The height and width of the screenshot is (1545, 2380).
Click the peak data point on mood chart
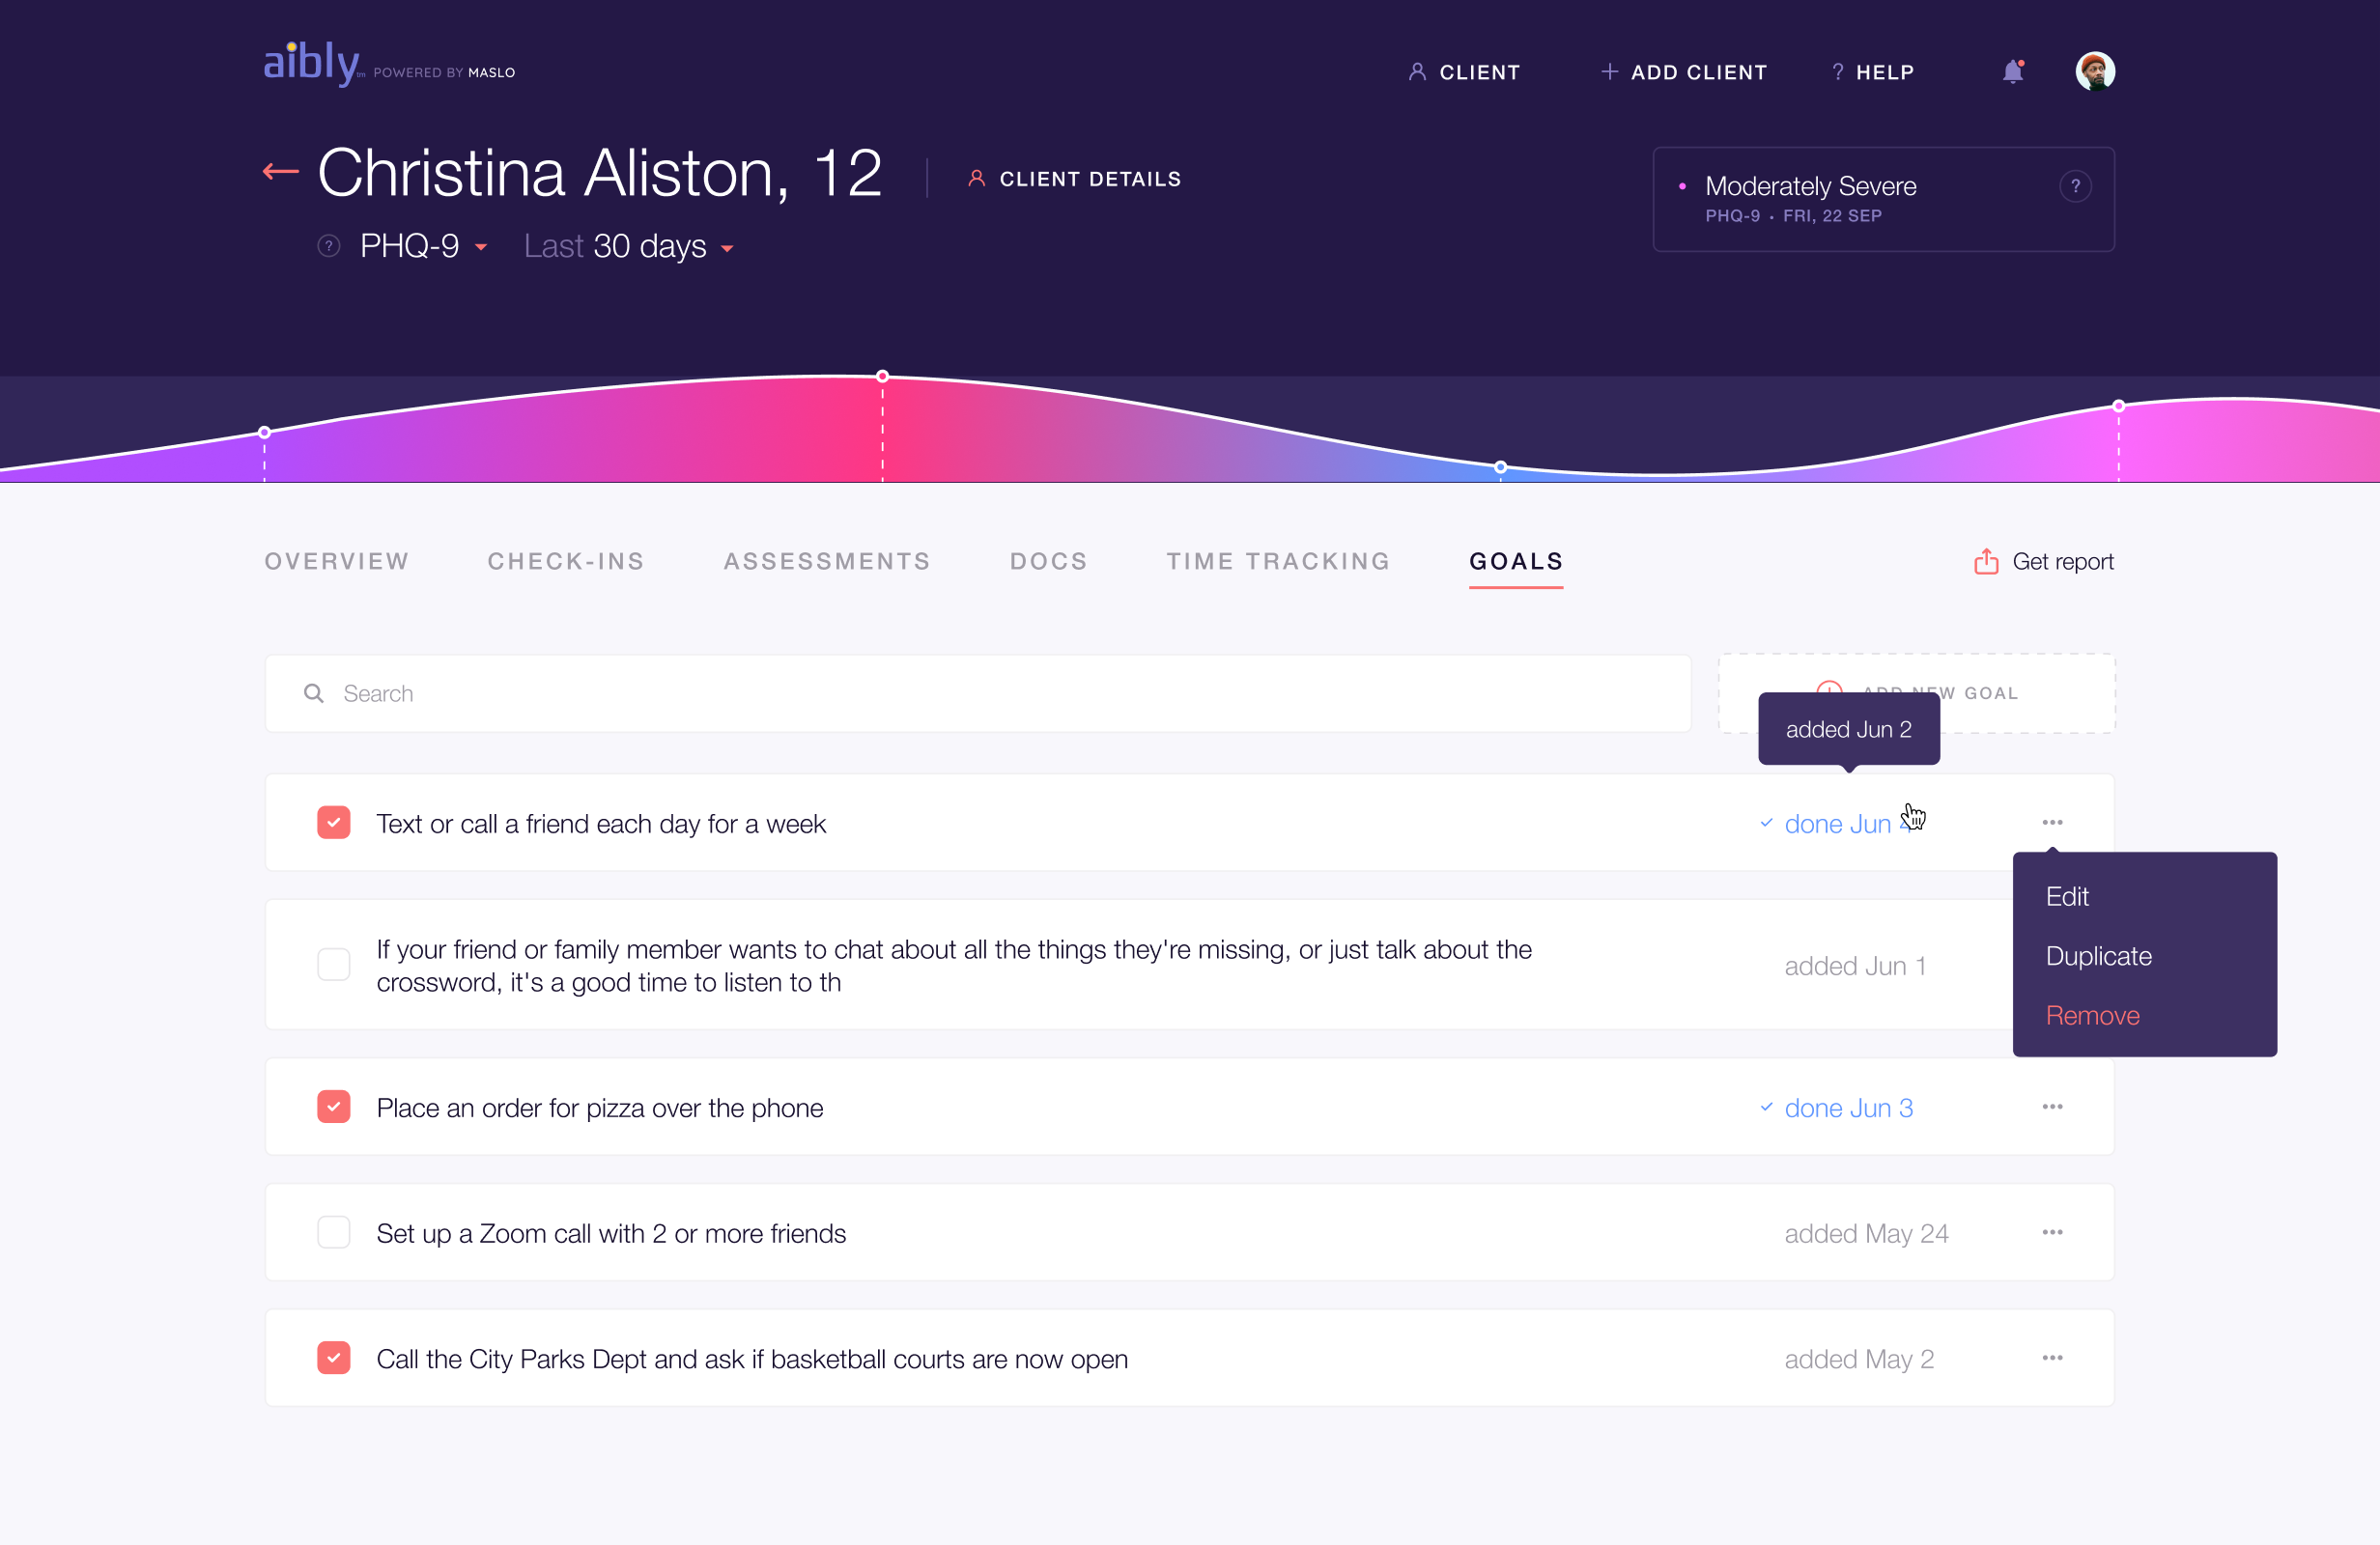pos(882,377)
